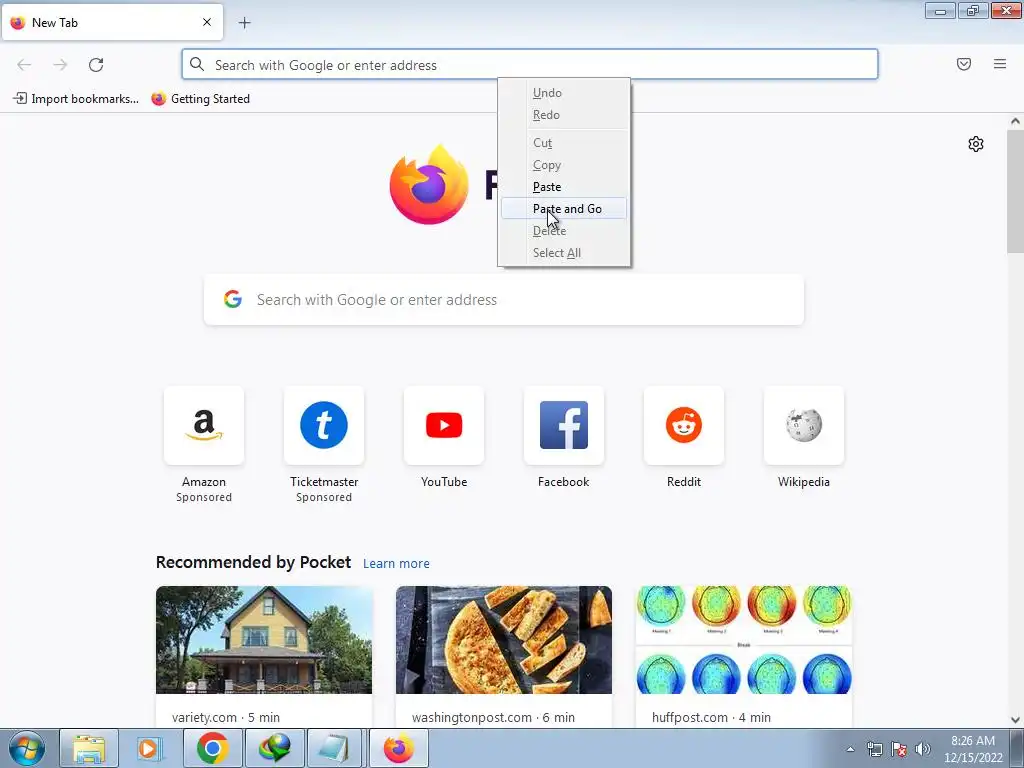Open a new tab with the plus button
1024x768 pixels.
[244, 23]
